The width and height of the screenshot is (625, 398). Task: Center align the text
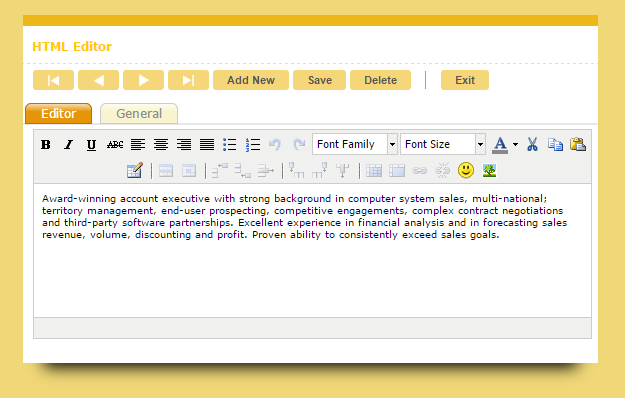161,144
